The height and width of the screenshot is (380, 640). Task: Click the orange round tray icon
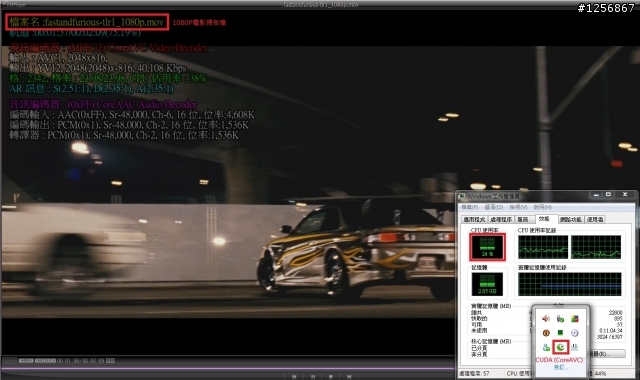[x=546, y=333]
